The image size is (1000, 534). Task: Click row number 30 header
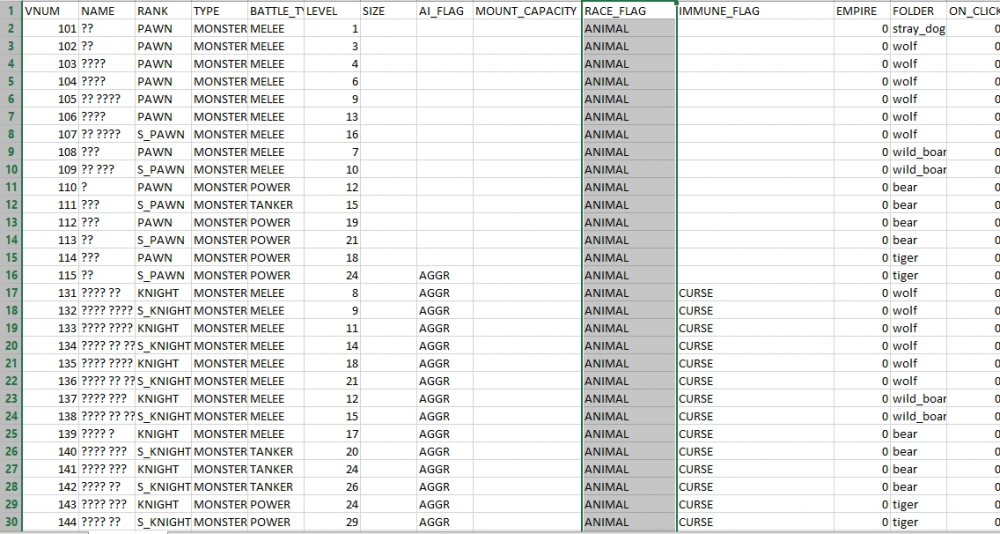tap(11, 522)
